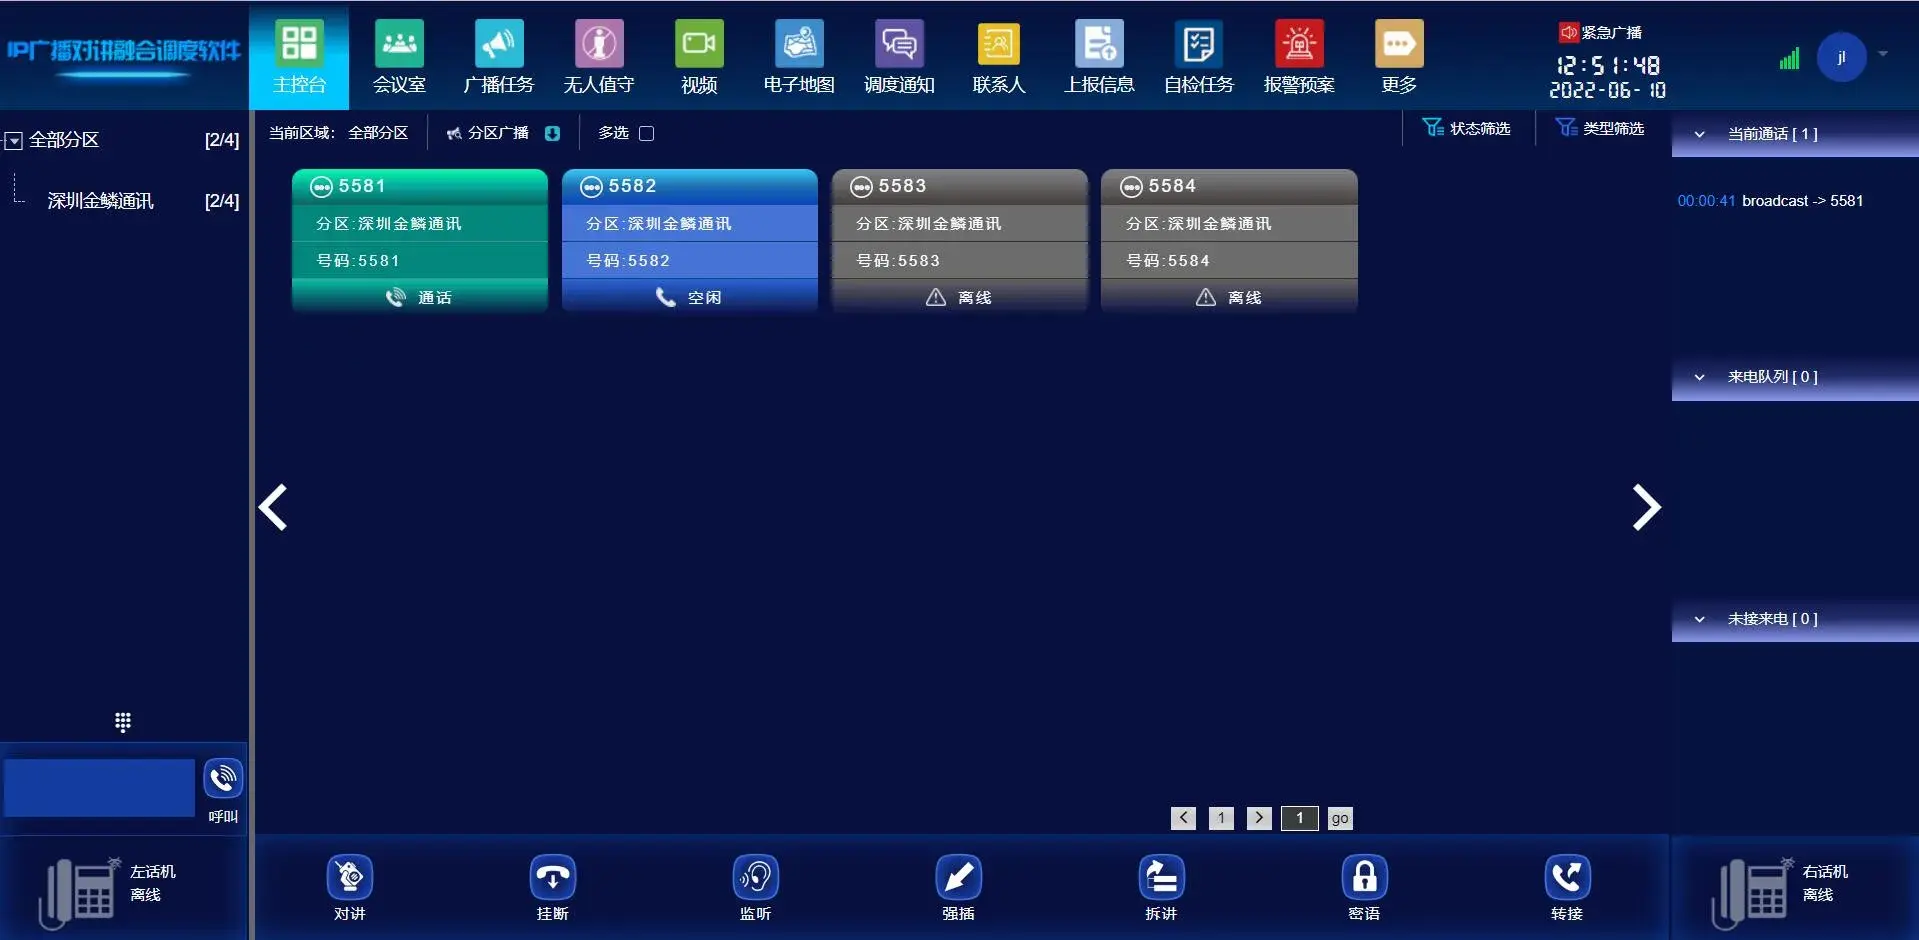Select the broadcast -> 5581 current call entry

click(1770, 201)
